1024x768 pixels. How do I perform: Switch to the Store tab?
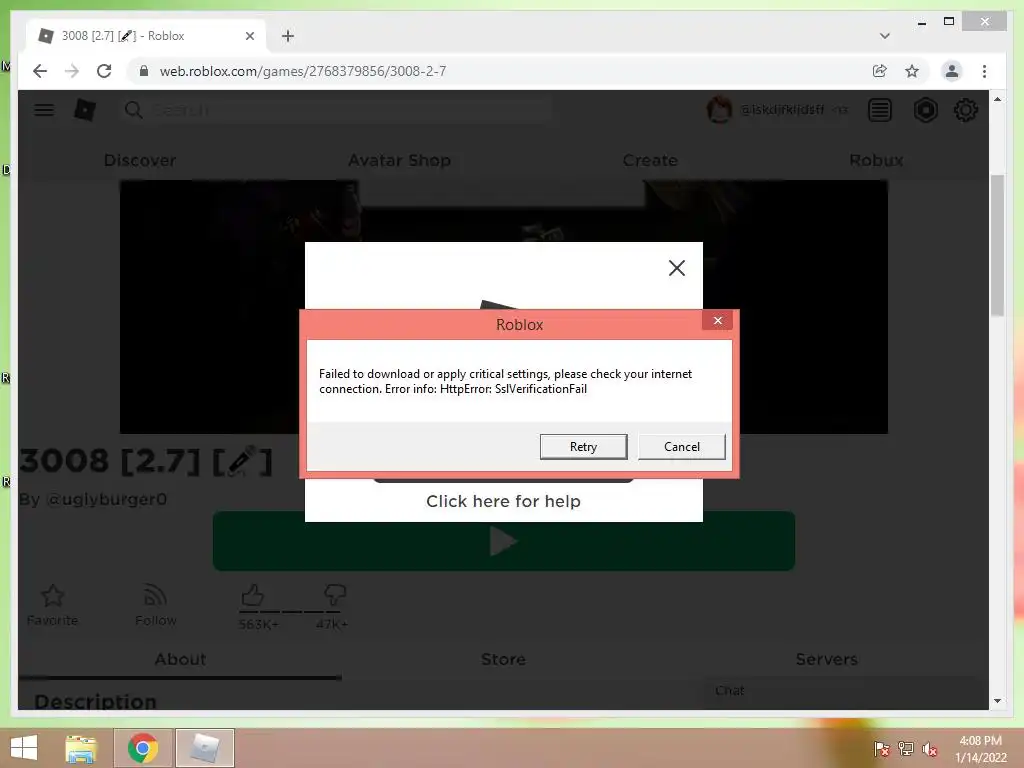click(504, 659)
